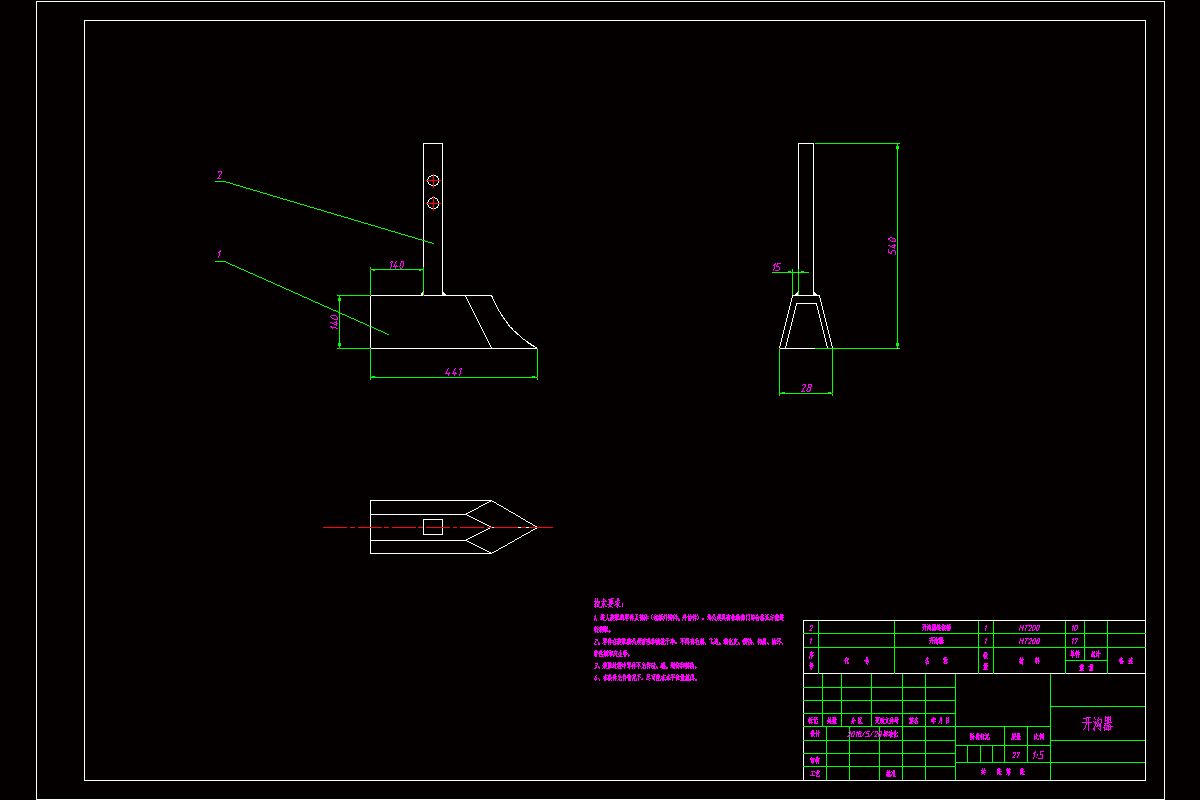Click the 1:5 scale value
1200x800 pixels.
pos(1038,755)
